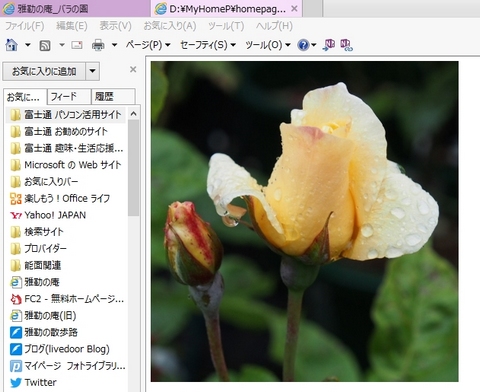Click the Office ライフ orange icon
The height and width of the screenshot is (392, 480).
(x=16, y=199)
